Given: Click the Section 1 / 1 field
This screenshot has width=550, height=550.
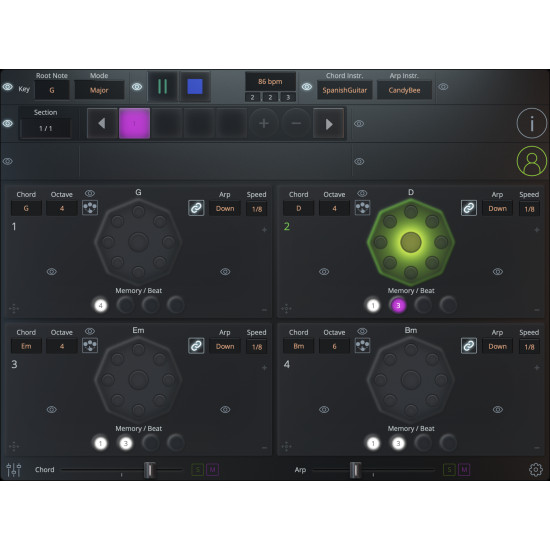Looking at the screenshot, I should [46, 128].
